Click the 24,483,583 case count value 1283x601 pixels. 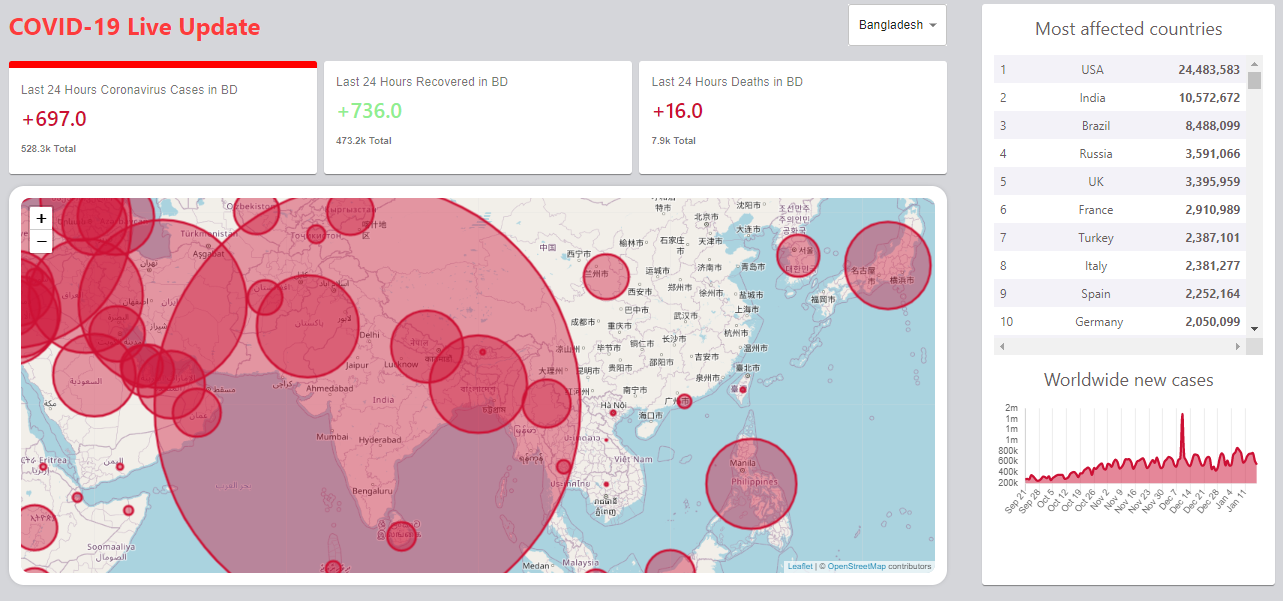pos(1209,70)
